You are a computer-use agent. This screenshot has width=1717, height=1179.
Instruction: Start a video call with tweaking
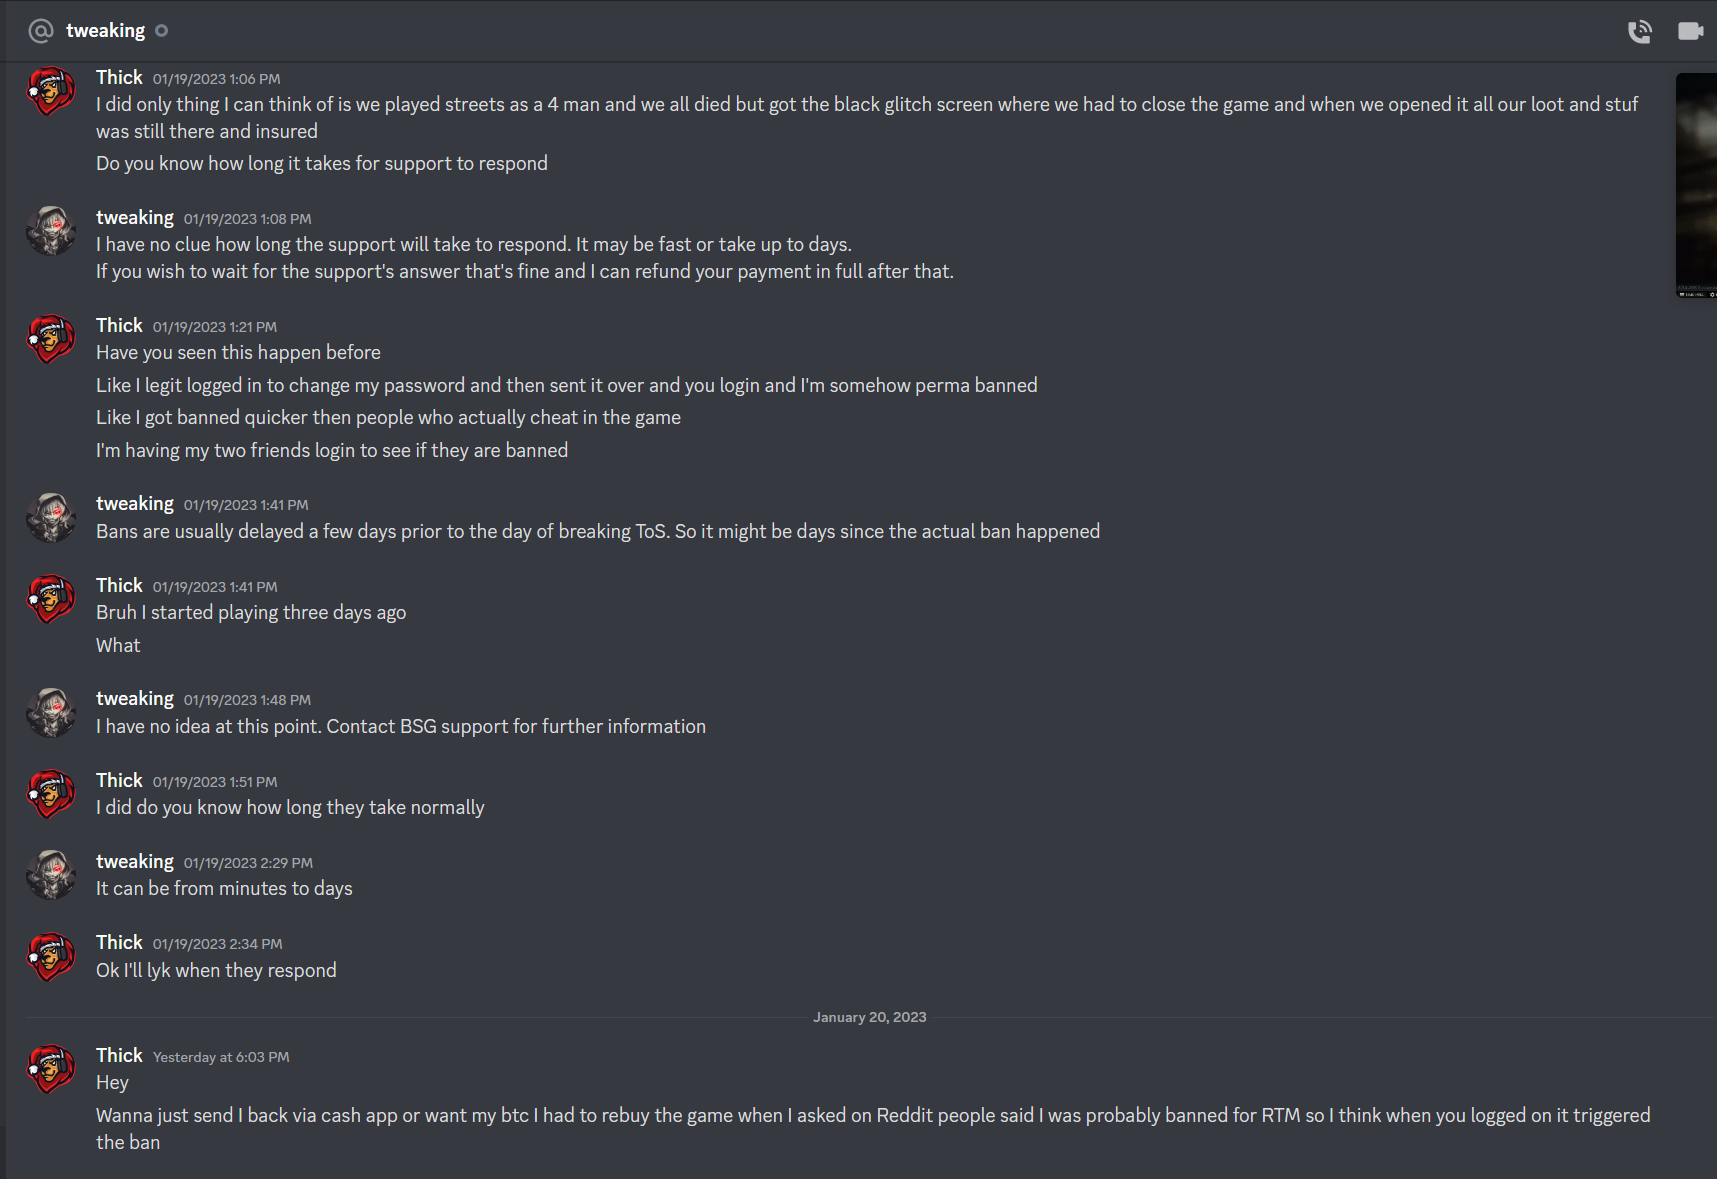pos(1691,31)
